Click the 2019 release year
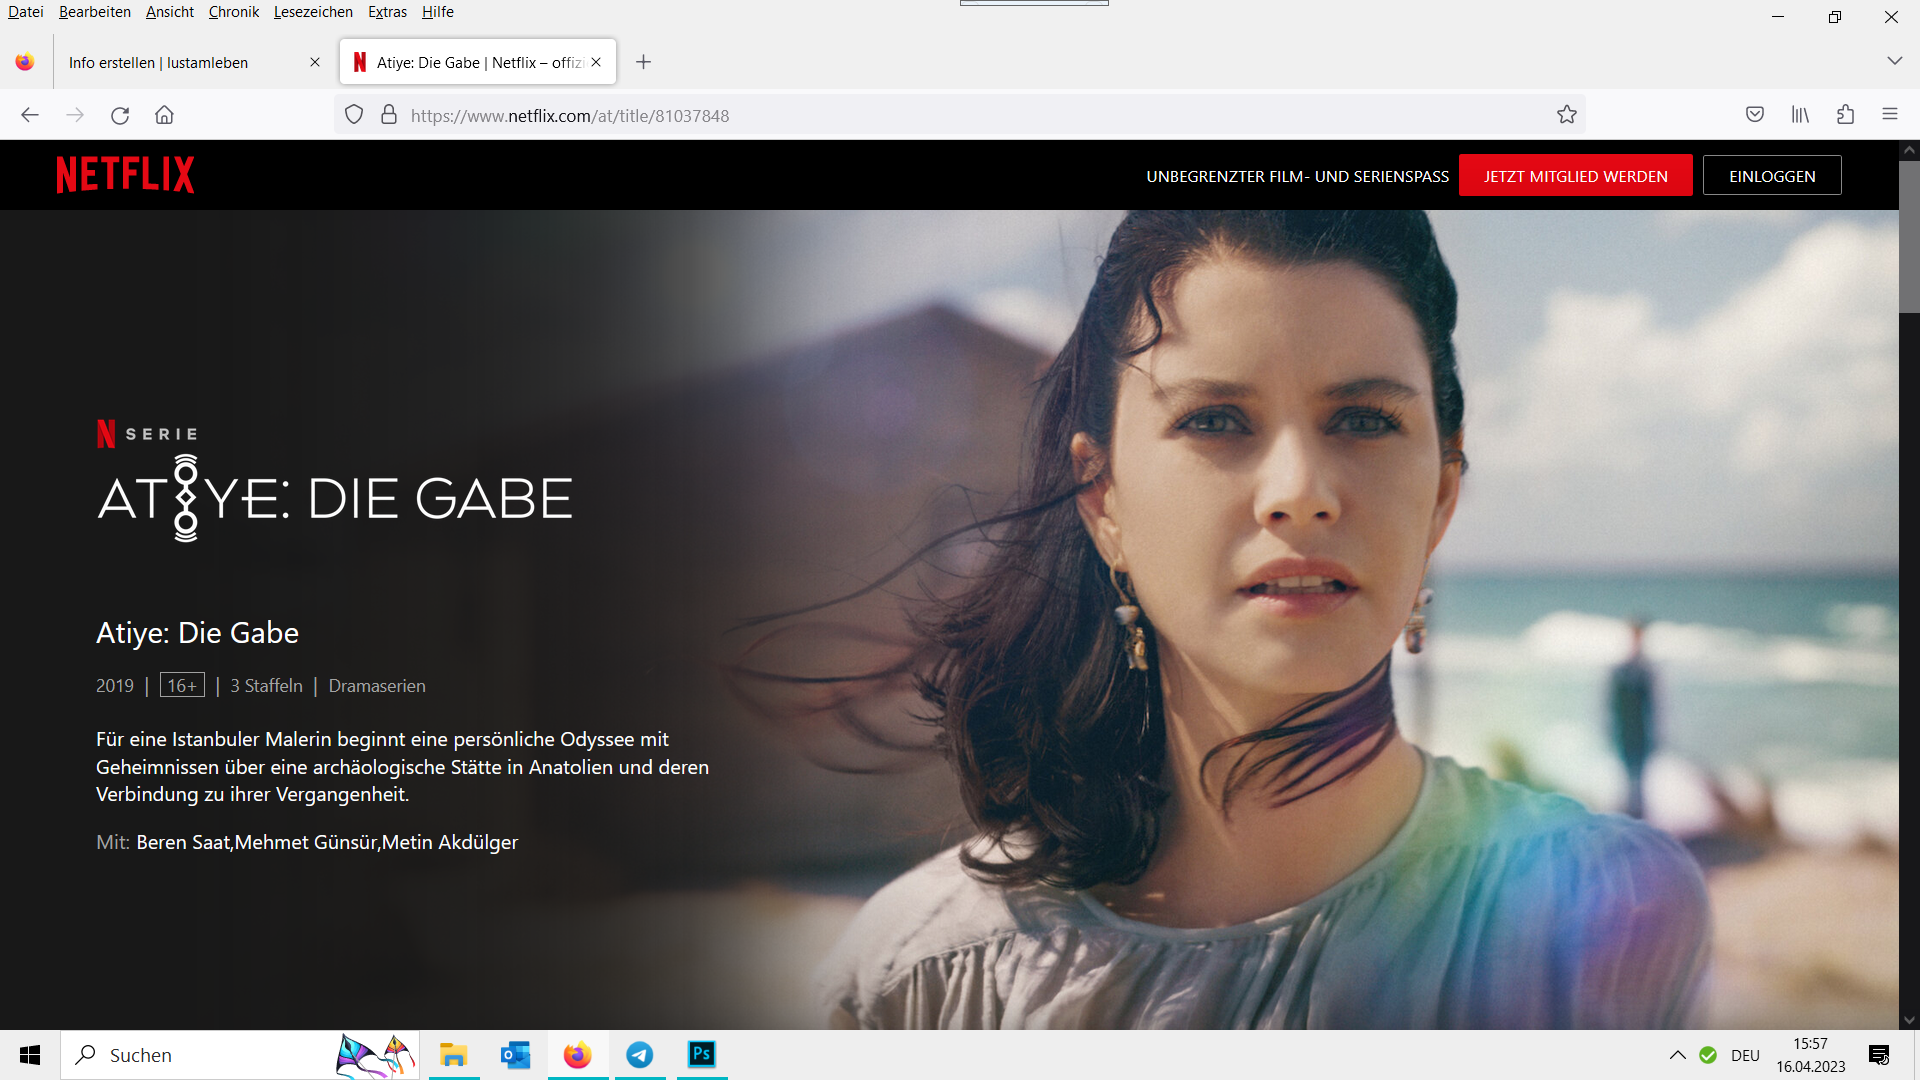Image resolution: width=1920 pixels, height=1080 pixels. [x=115, y=686]
